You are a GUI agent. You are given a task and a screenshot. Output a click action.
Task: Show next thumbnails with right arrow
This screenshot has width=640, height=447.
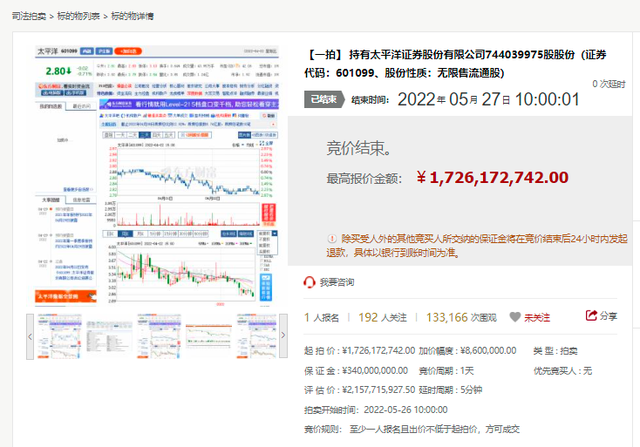[x=283, y=336]
